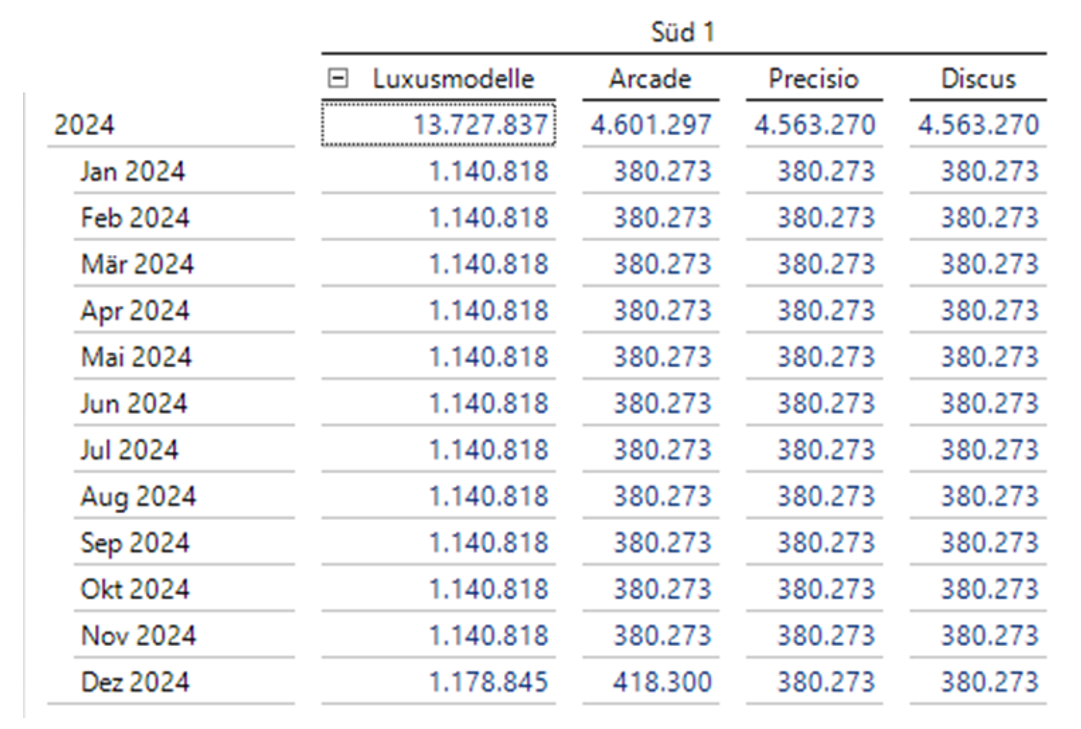Click the Luxusmodelle cell showing 1.178.845
Viewport: 1081px width, 729px height.
pos(488,682)
